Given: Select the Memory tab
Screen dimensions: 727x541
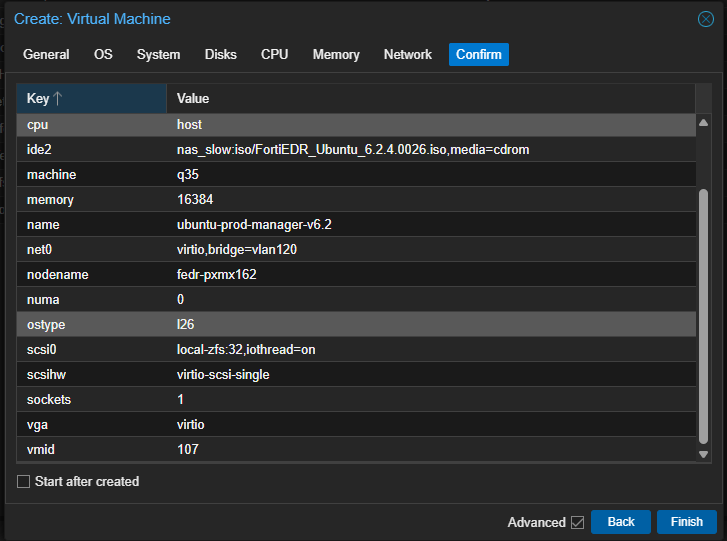Looking at the screenshot, I should point(336,54).
